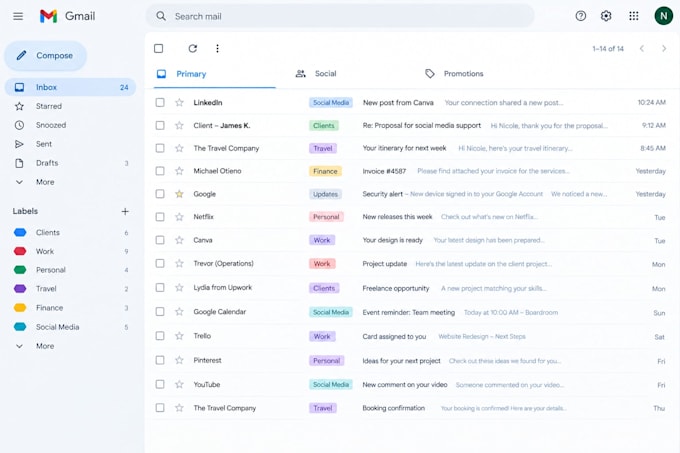Star the LinkedIn email
The width and height of the screenshot is (680, 453).
pos(179,102)
